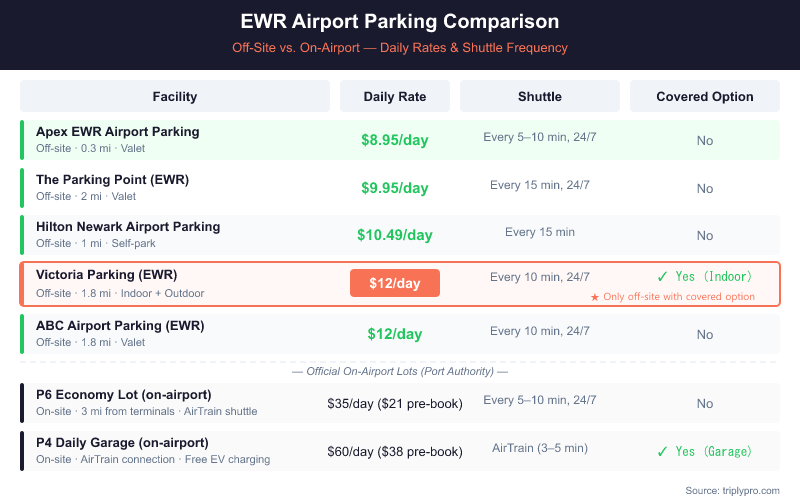Open the P4 Daily Garage (on-airport) entry
Screen dimensions: 800x500
click(x=122, y=442)
